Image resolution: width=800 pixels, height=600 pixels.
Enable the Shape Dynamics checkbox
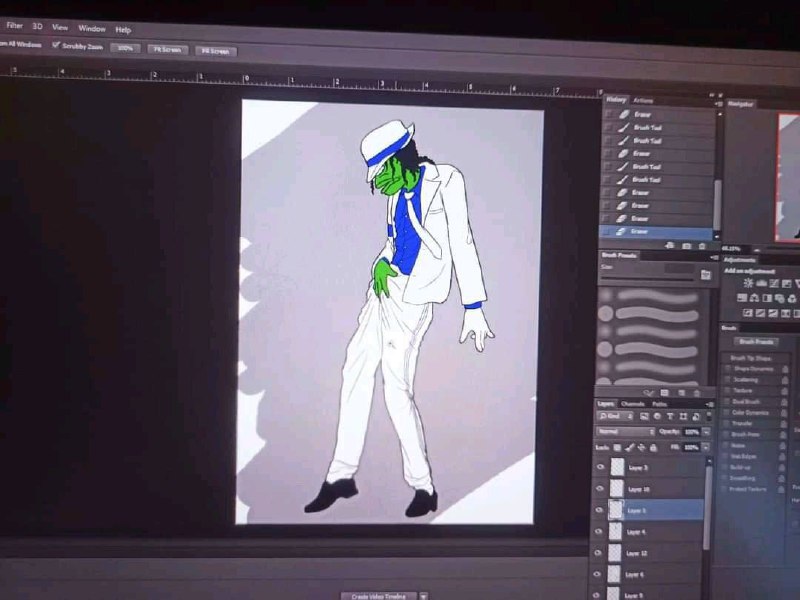coord(728,368)
